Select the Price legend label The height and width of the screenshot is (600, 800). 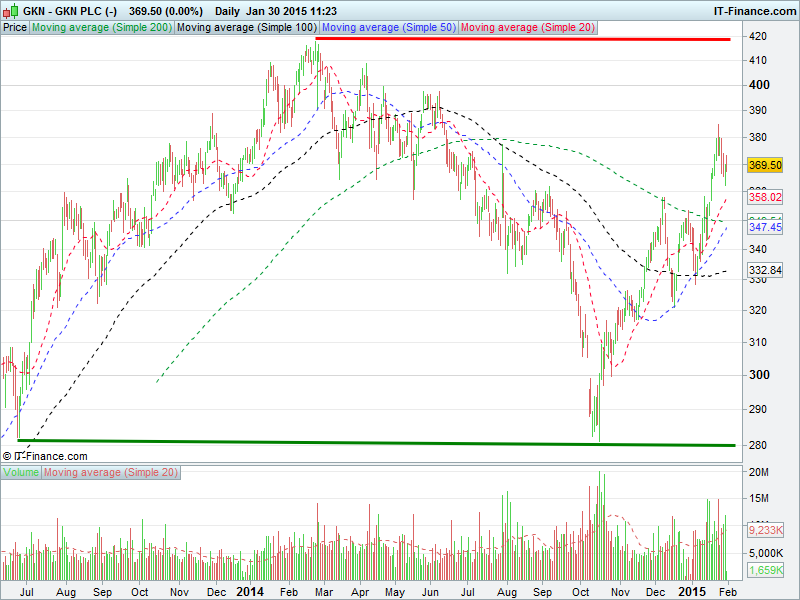pos(15,28)
